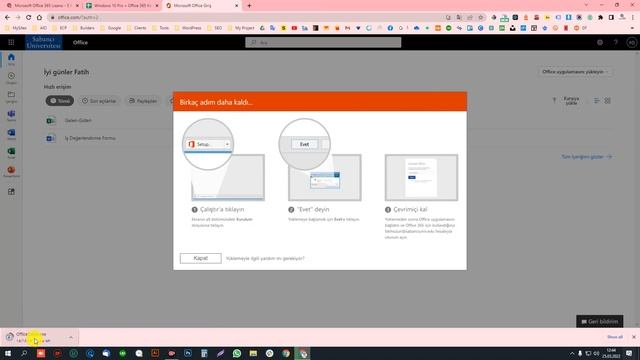Open the Chrome three-dot menu

pyautogui.click(x=633, y=18)
